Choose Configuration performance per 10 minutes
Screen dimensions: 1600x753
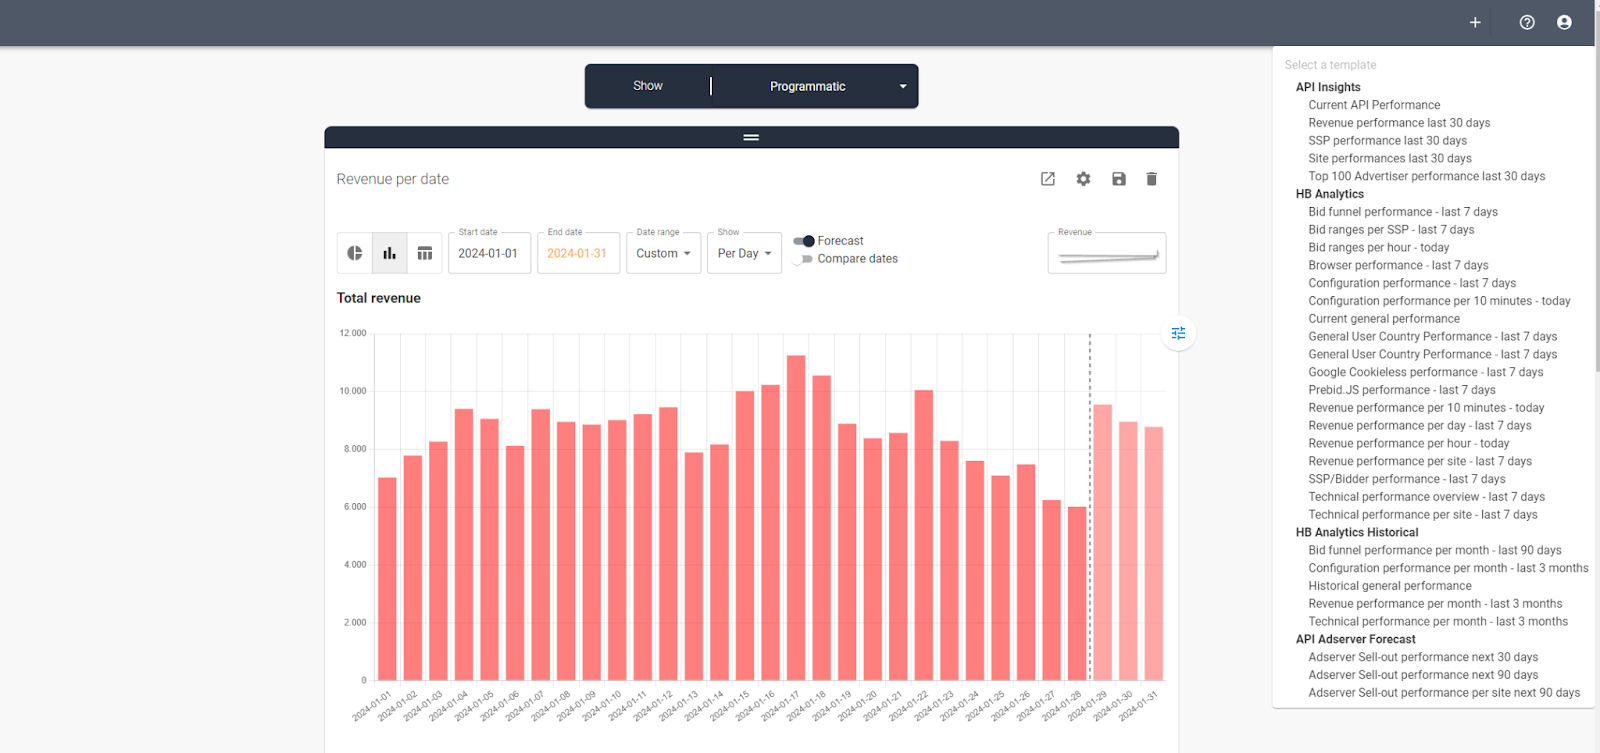[x=1439, y=301]
